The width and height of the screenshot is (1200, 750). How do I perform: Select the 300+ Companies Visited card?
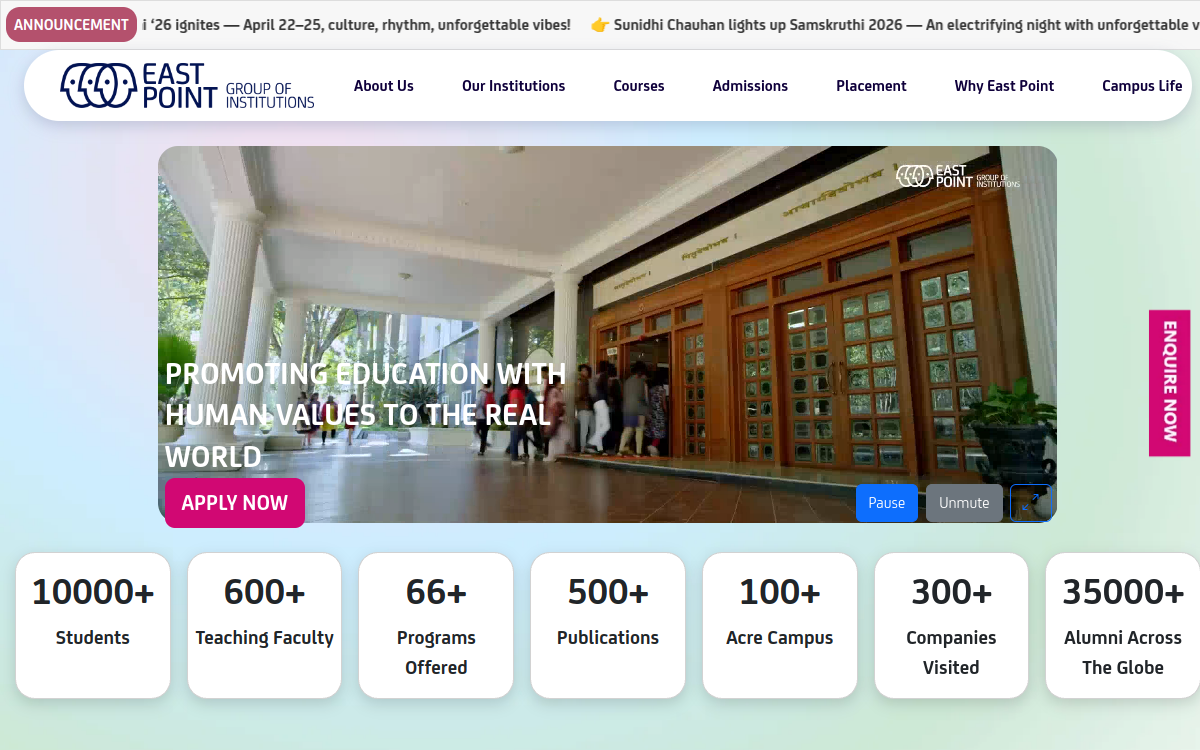pyautogui.click(x=951, y=625)
